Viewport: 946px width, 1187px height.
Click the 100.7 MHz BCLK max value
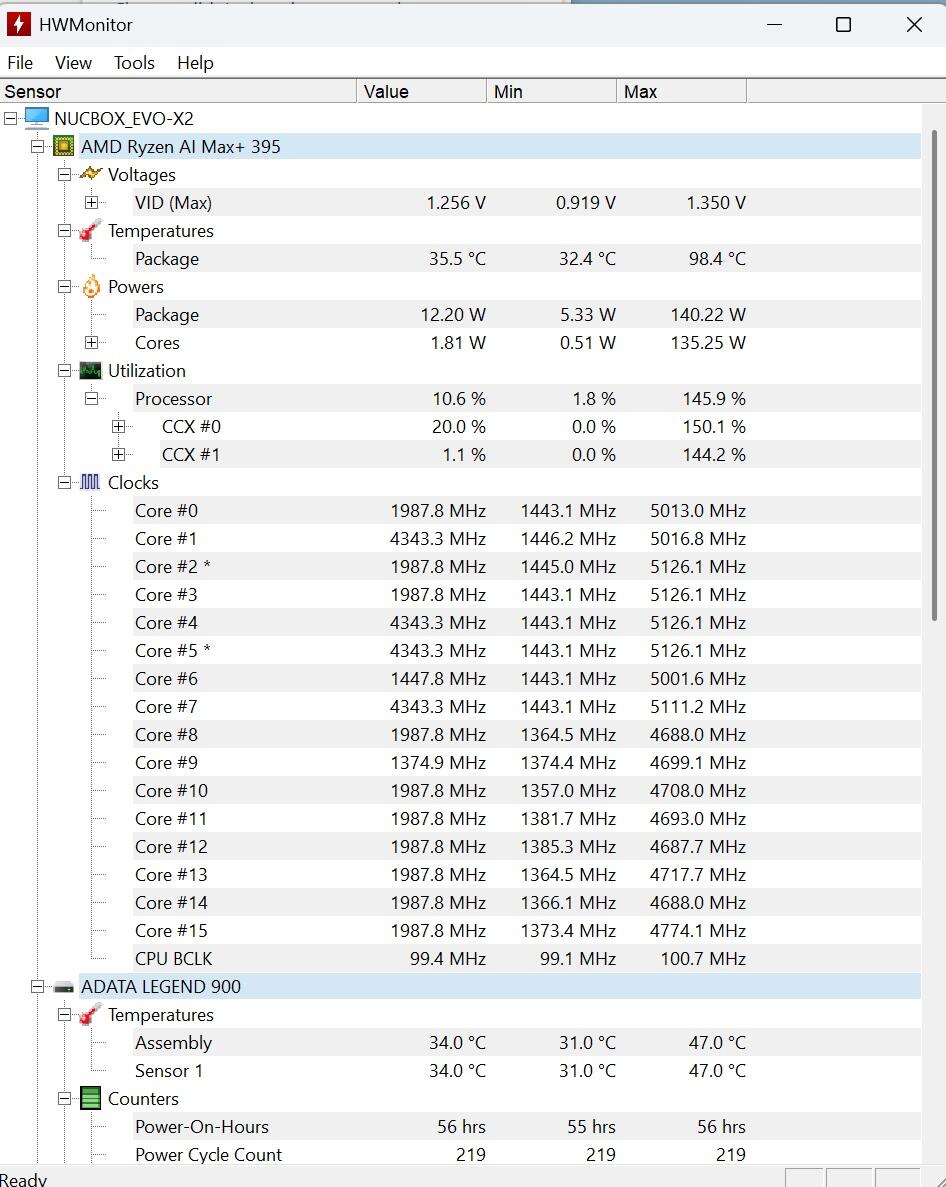click(x=703, y=958)
